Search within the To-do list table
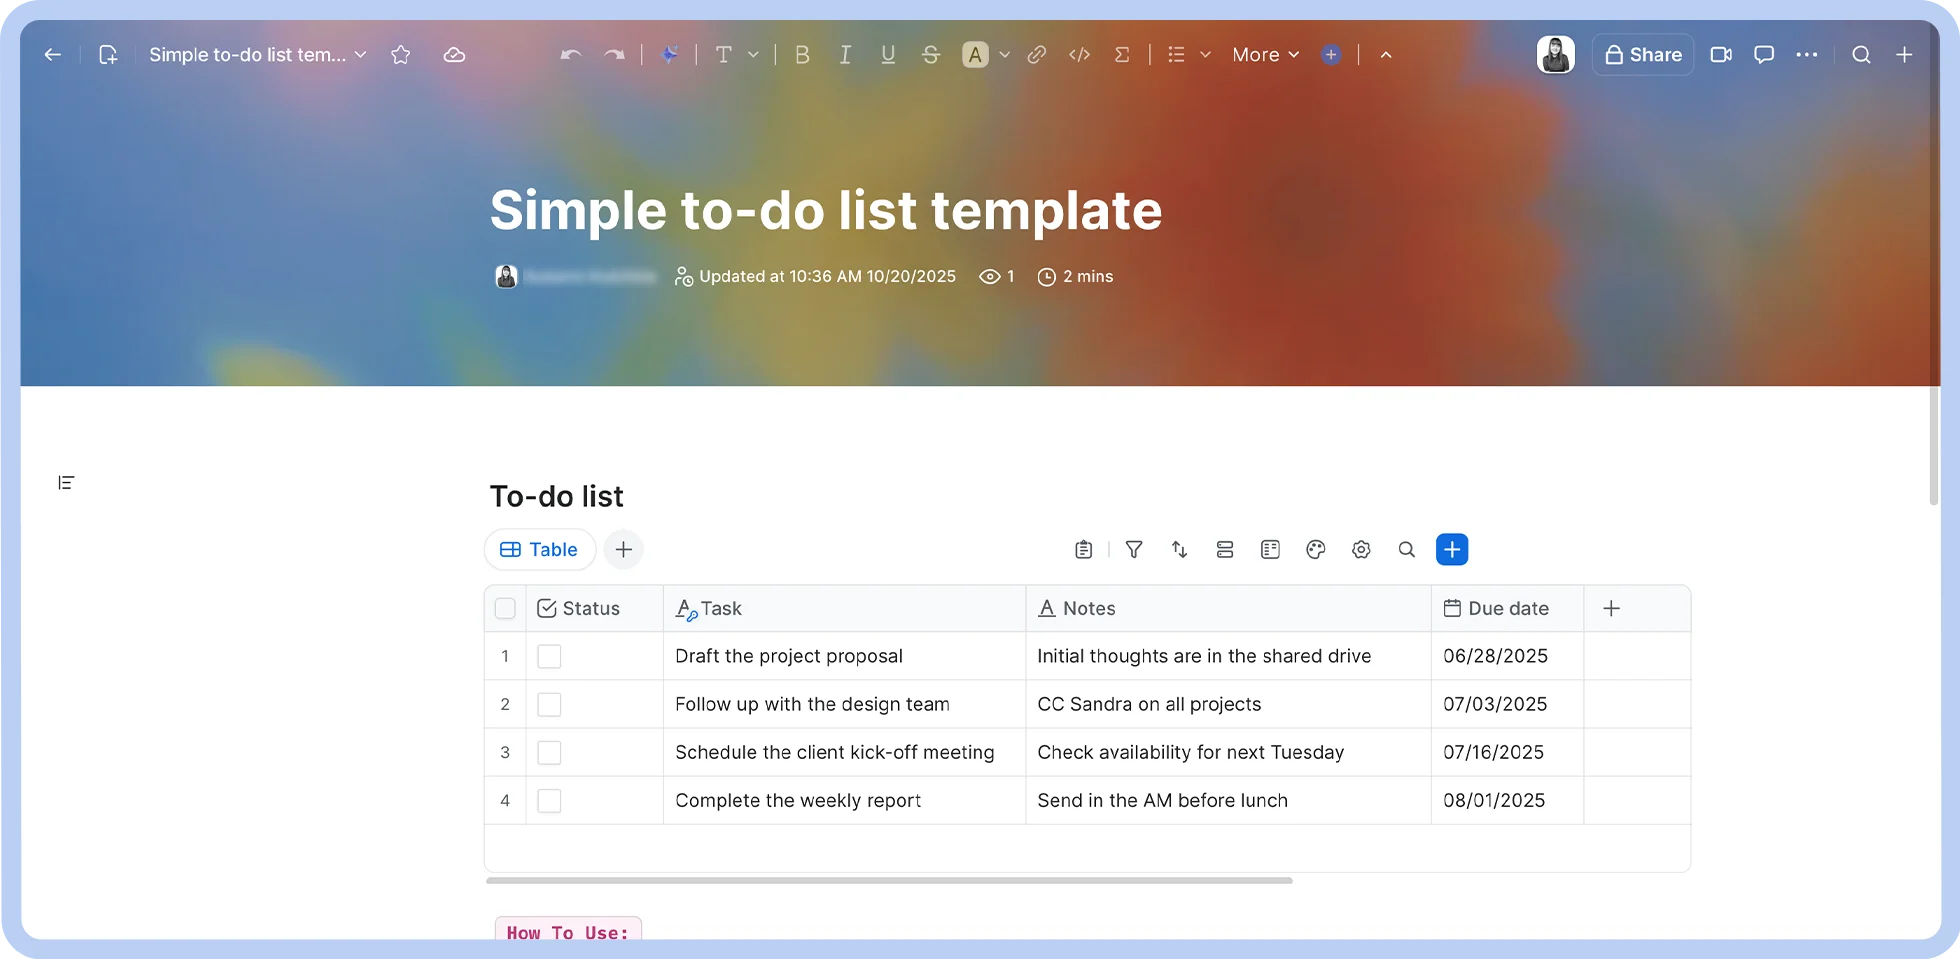The height and width of the screenshot is (959, 1960). pos(1407,549)
